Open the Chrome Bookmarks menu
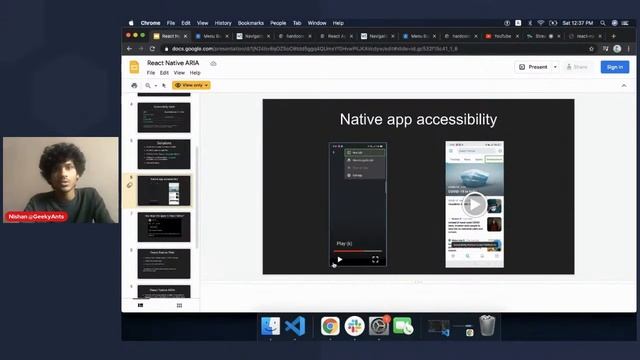This screenshot has height=360, width=640. click(251, 23)
